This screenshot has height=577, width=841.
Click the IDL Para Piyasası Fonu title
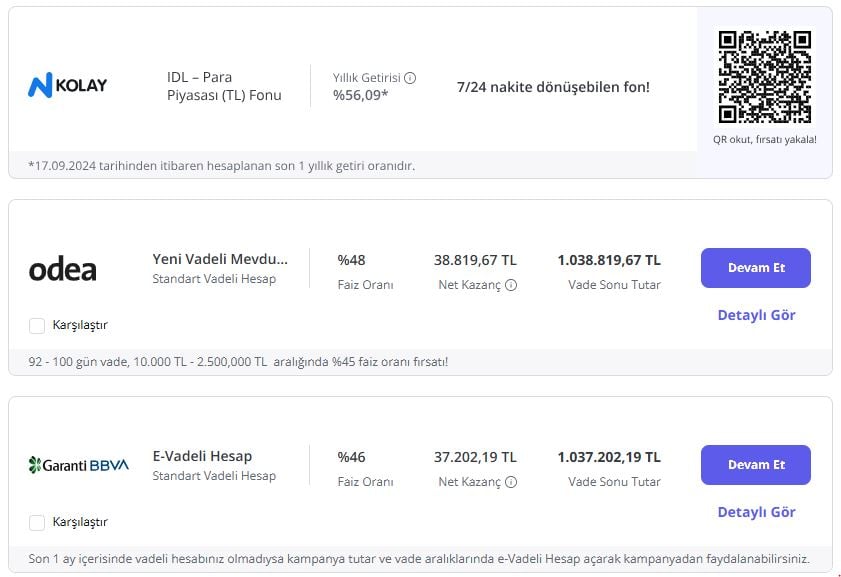(x=224, y=85)
